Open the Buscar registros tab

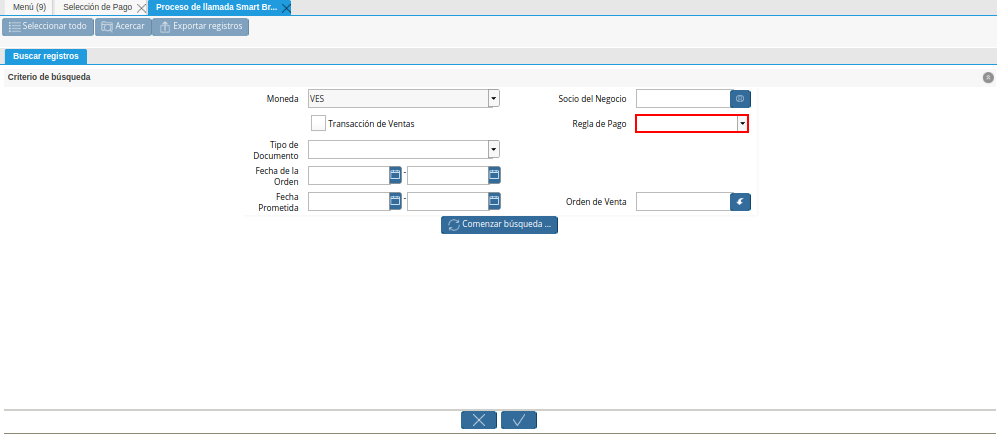pyautogui.click(x=46, y=56)
